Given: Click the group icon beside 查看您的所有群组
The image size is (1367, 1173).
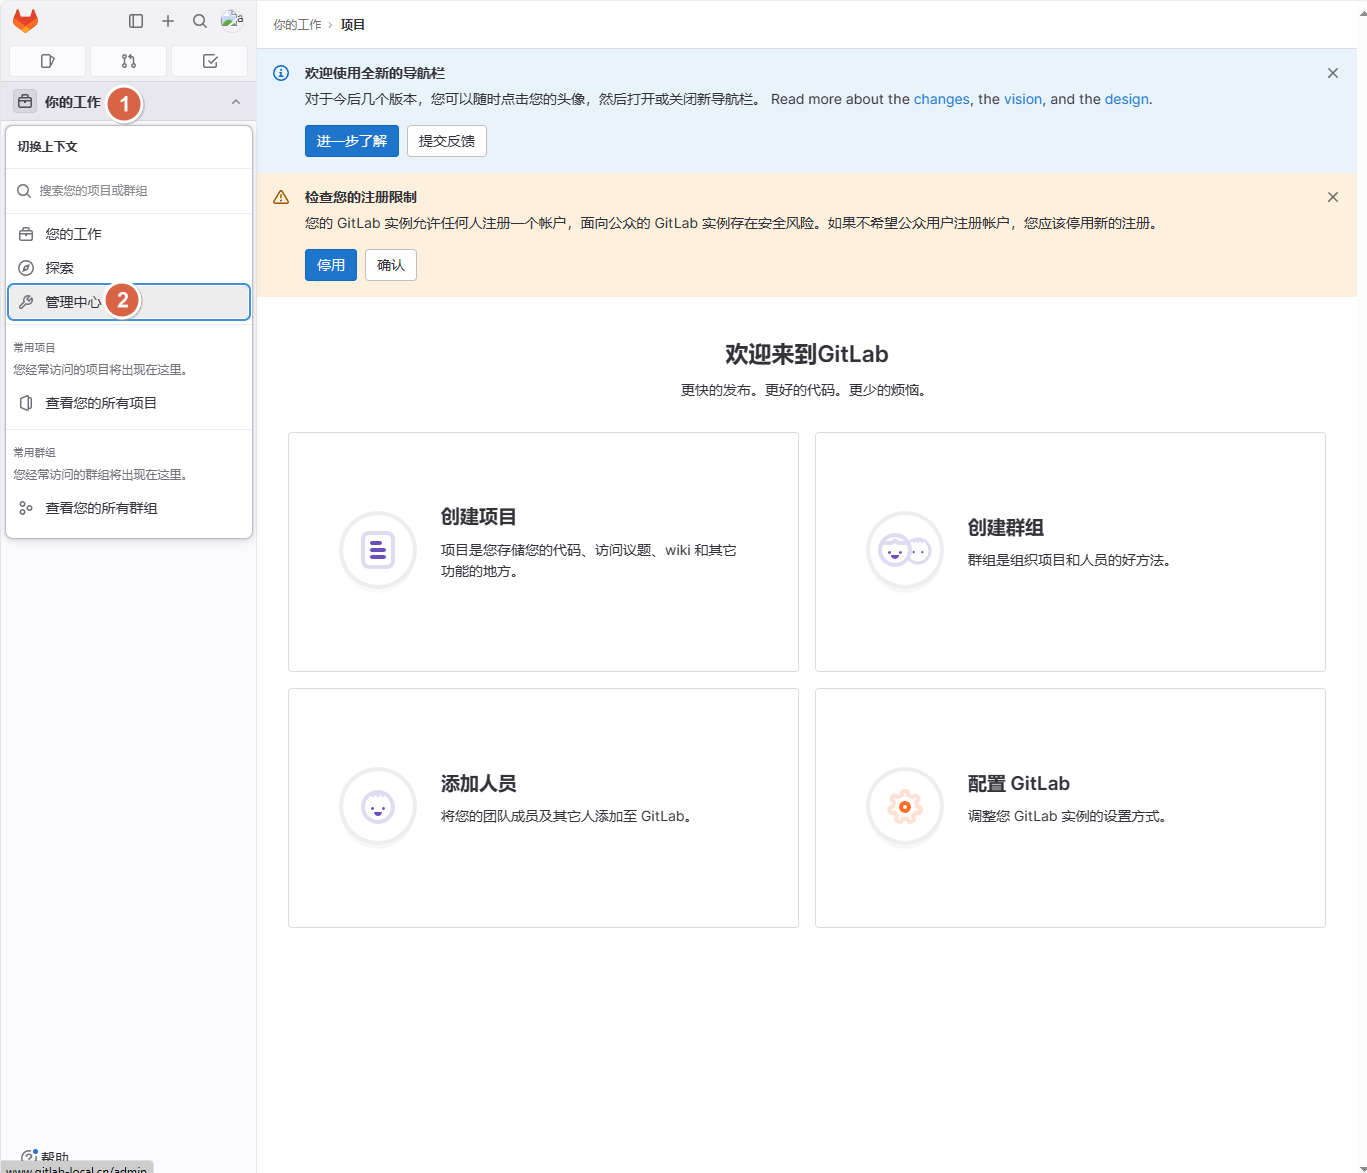Looking at the screenshot, I should [x=26, y=508].
